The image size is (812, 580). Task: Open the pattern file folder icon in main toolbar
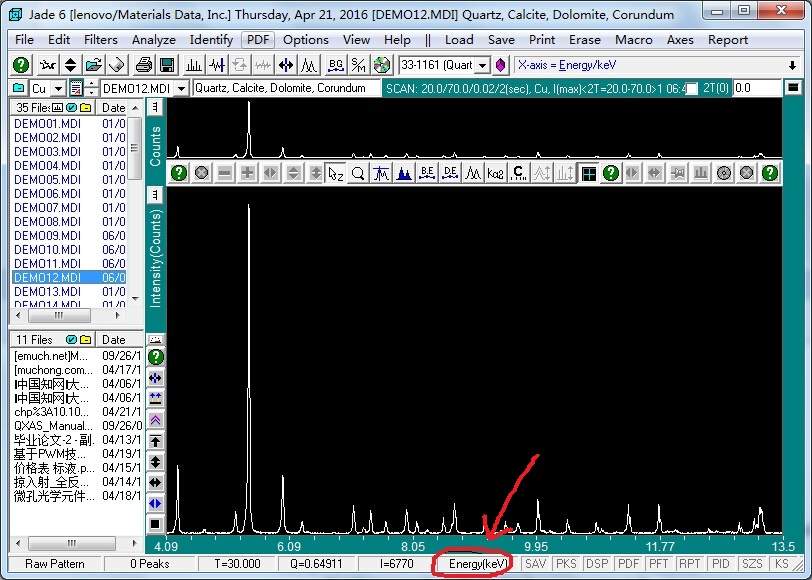point(94,65)
